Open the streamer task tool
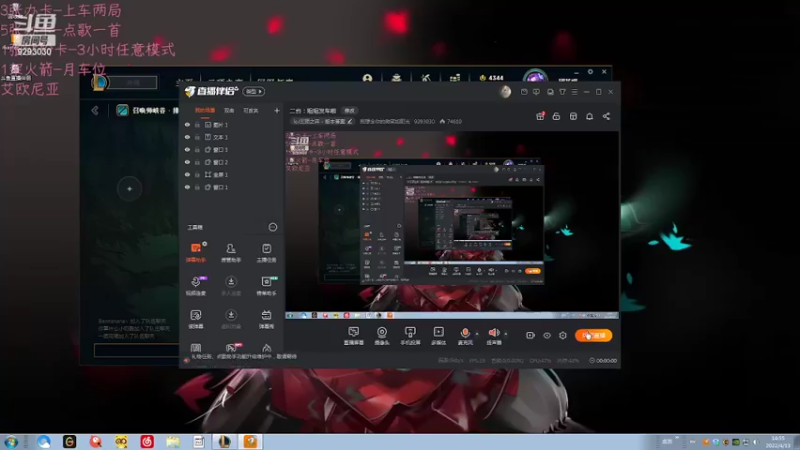 click(x=266, y=253)
